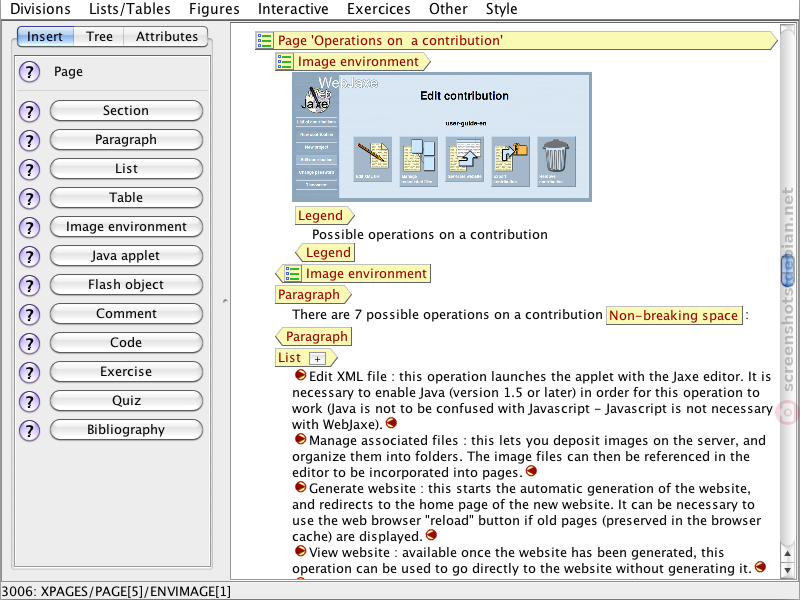
Task: Open the Other menu
Action: click(448, 9)
